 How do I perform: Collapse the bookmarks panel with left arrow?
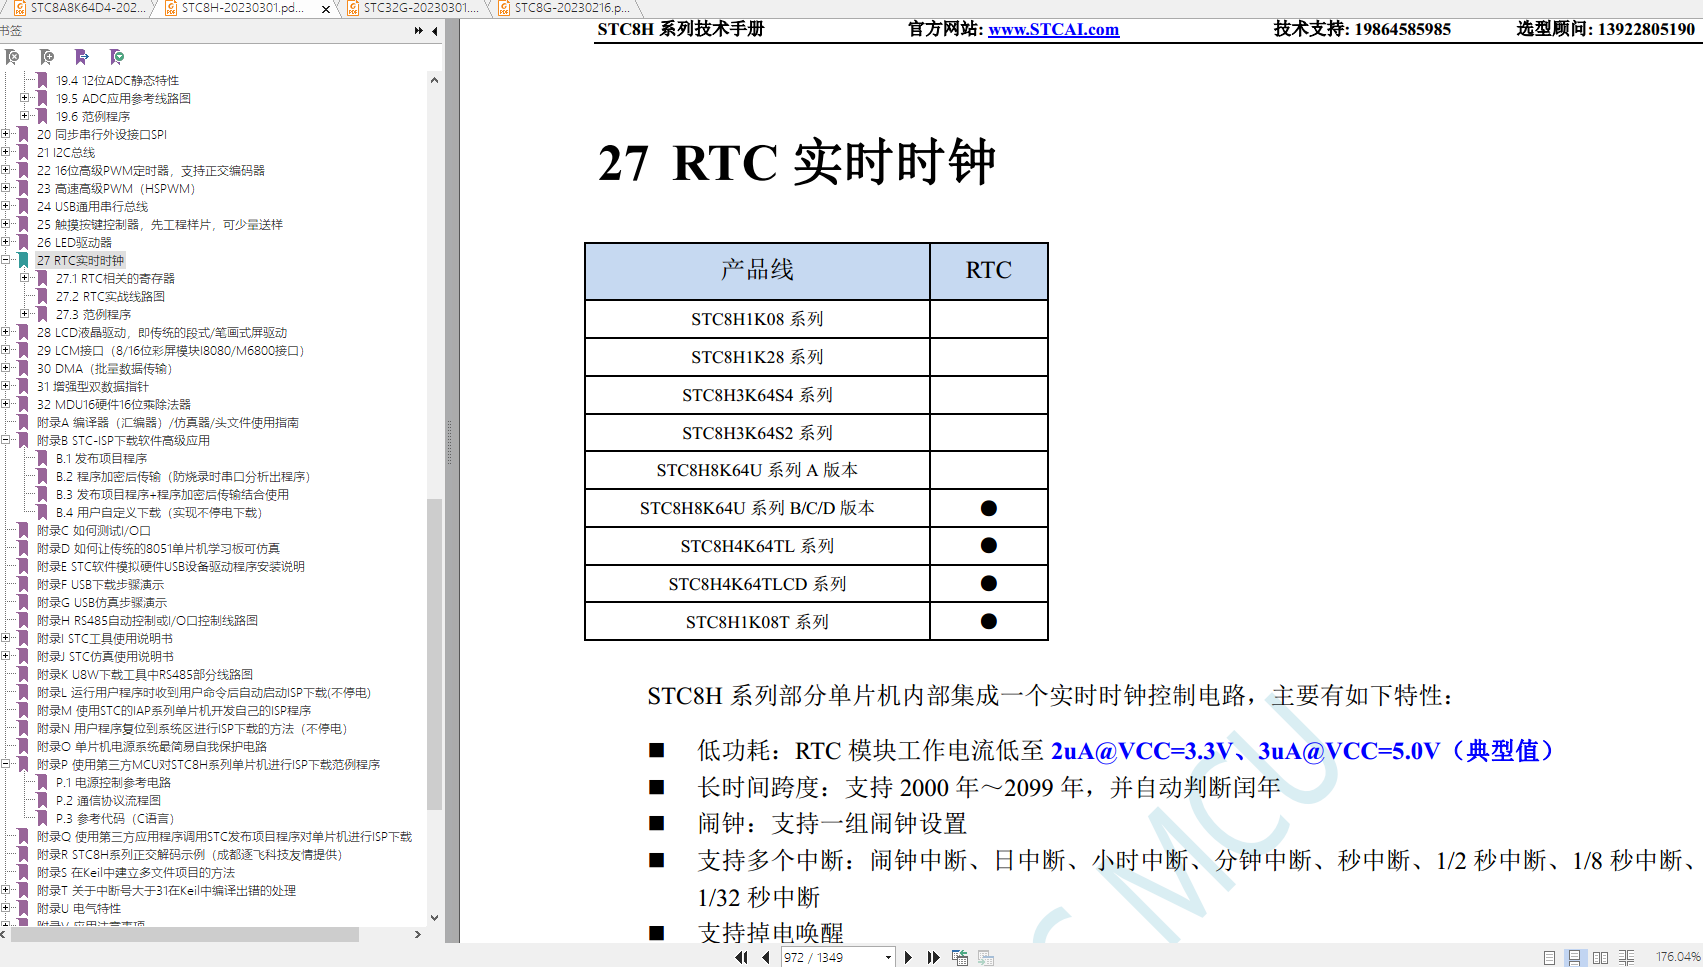(435, 31)
